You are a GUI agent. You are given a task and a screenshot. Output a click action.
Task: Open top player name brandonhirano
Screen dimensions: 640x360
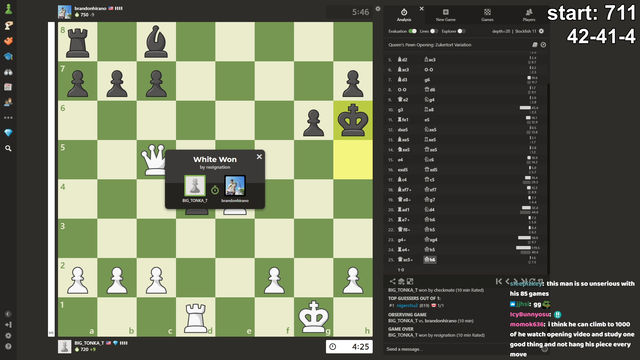tap(90, 8)
